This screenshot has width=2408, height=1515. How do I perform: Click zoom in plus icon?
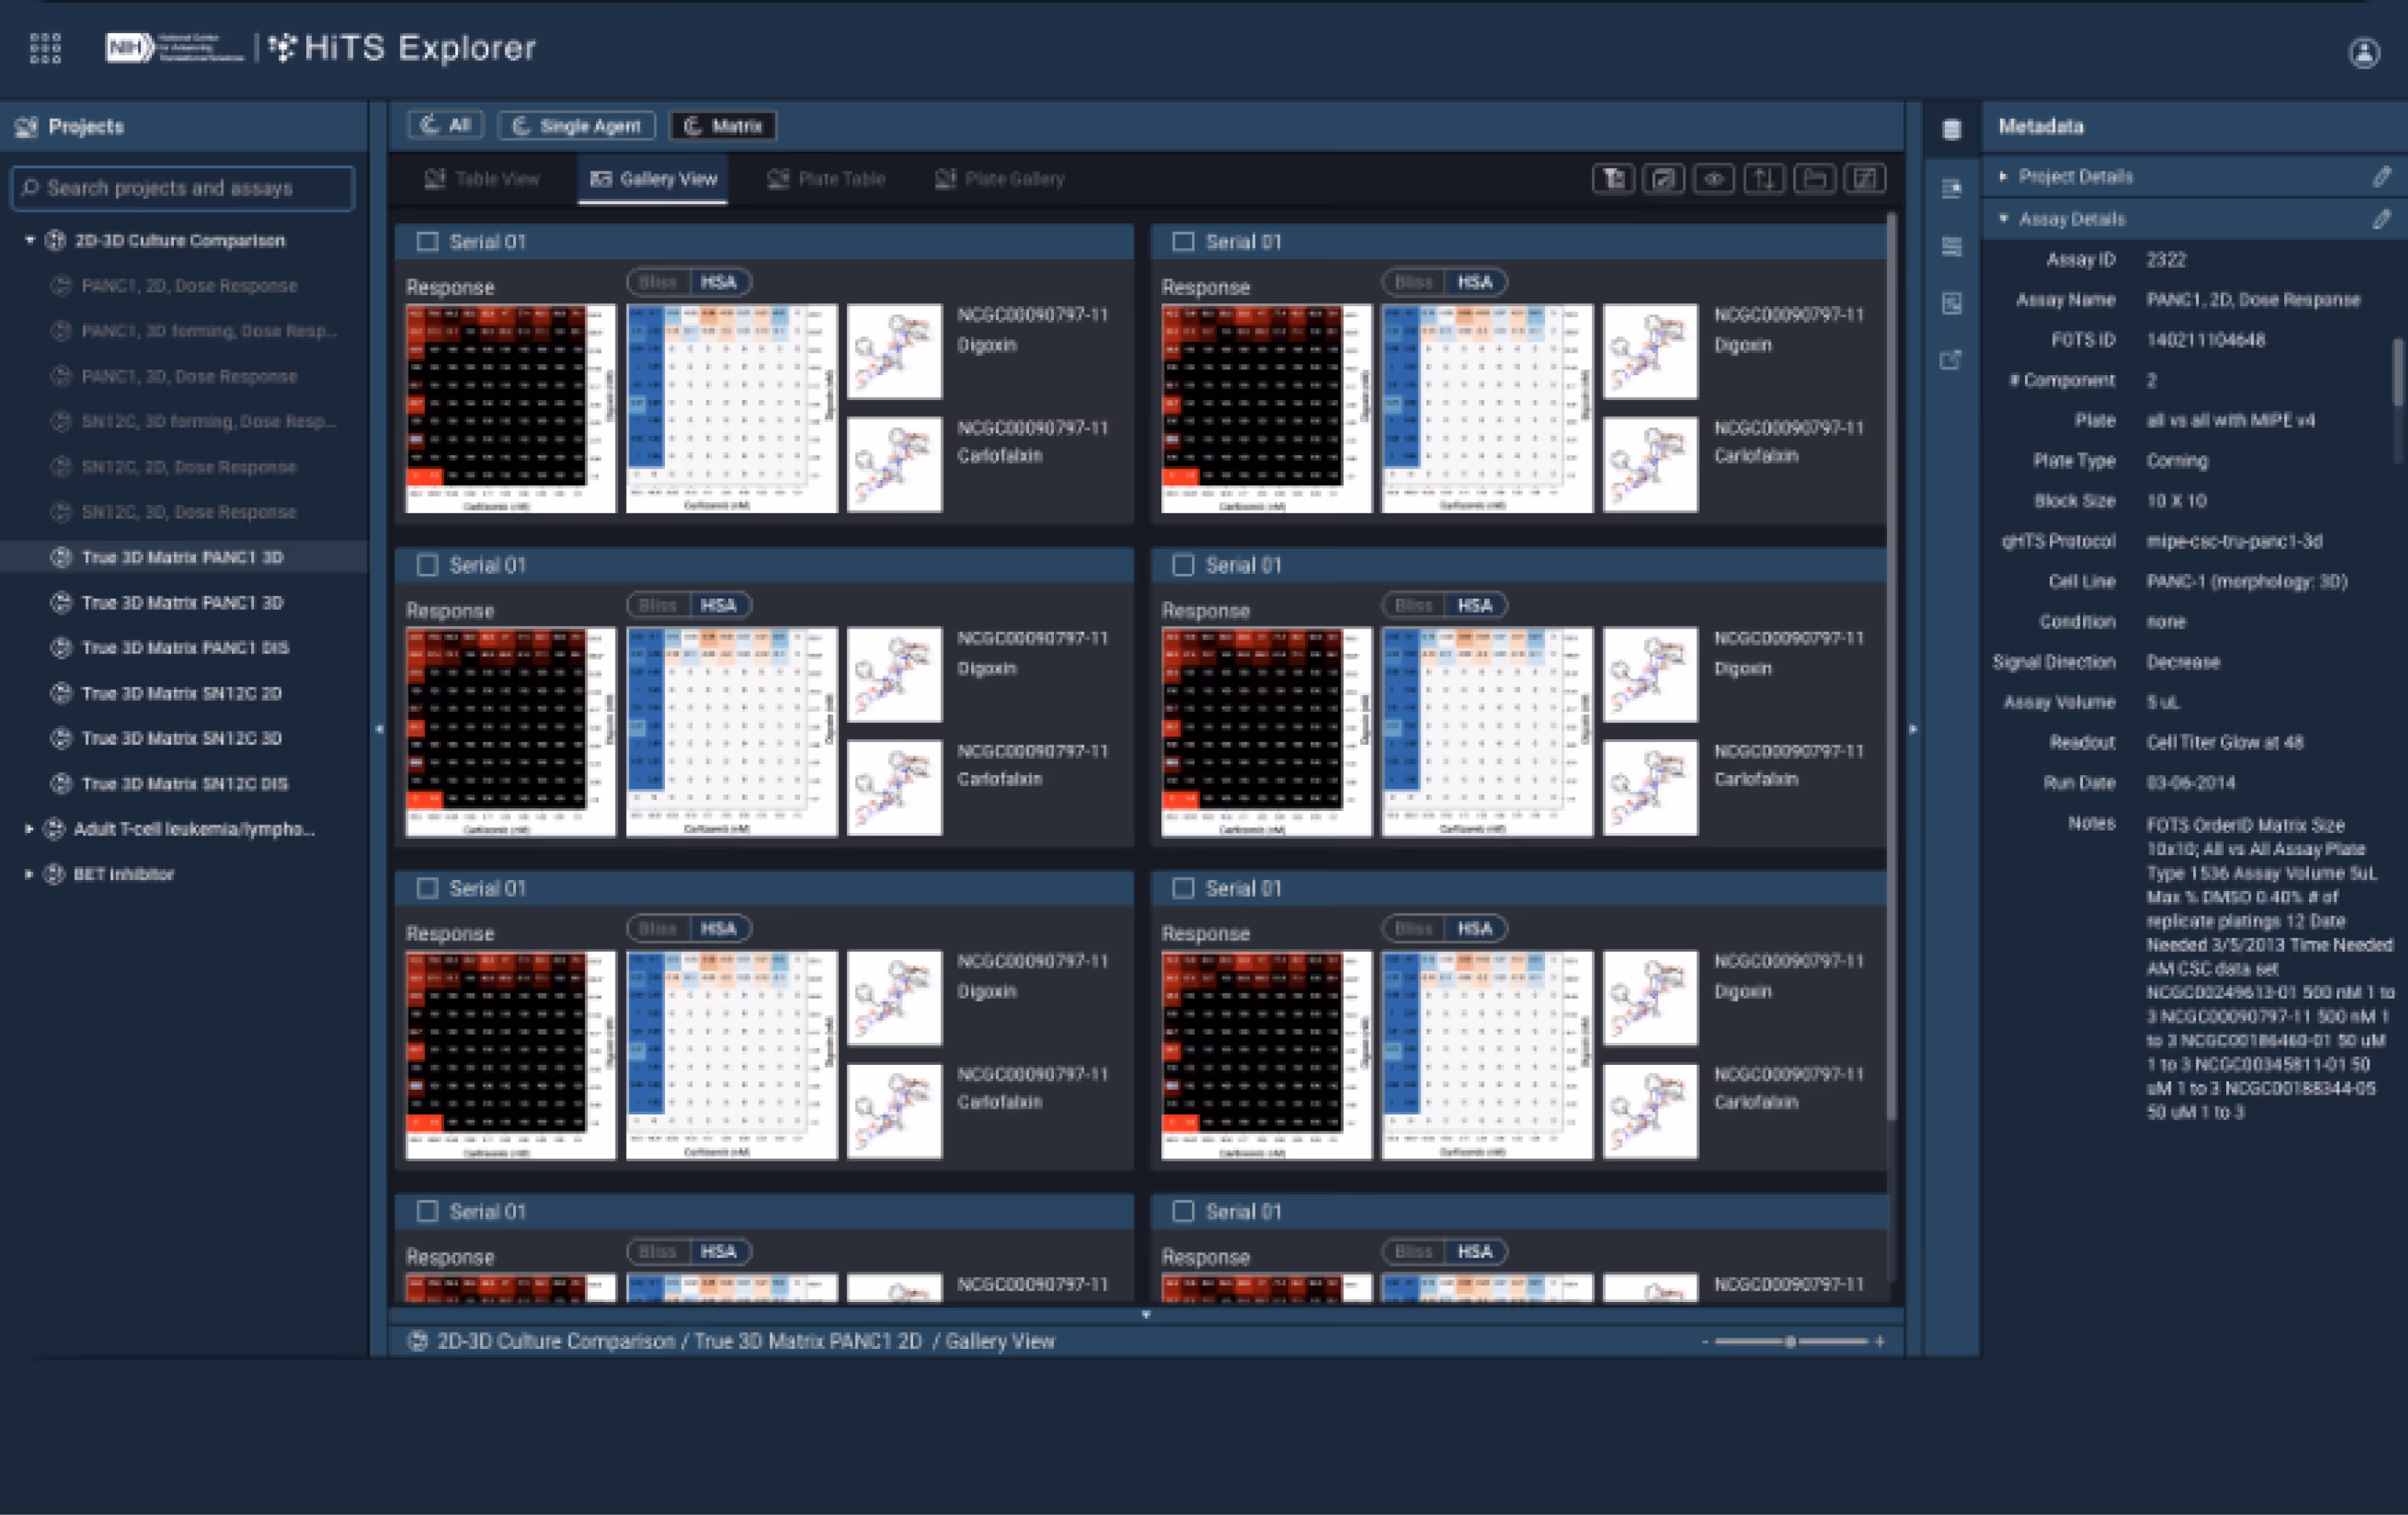[x=1880, y=1342]
